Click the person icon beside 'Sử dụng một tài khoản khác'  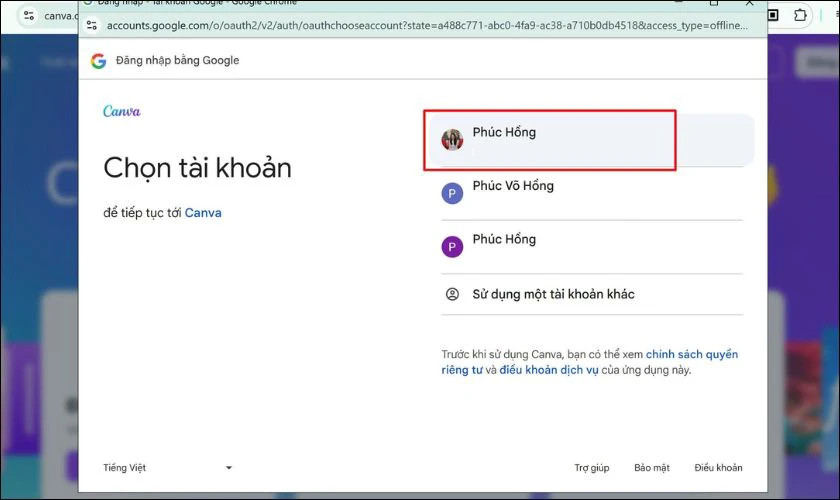[x=452, y=294]
